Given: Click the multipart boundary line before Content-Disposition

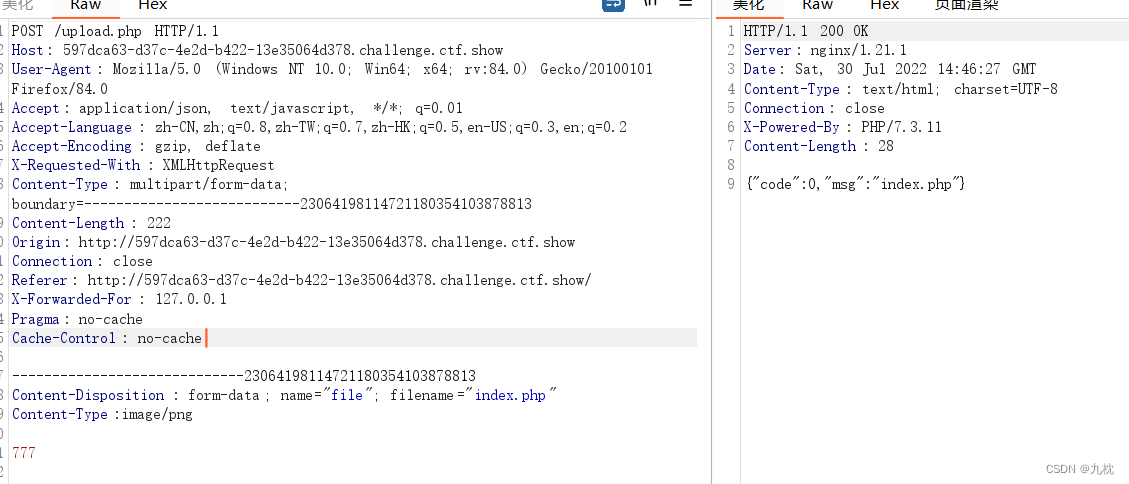Looking at the screenshot, I should coord(244,376).
